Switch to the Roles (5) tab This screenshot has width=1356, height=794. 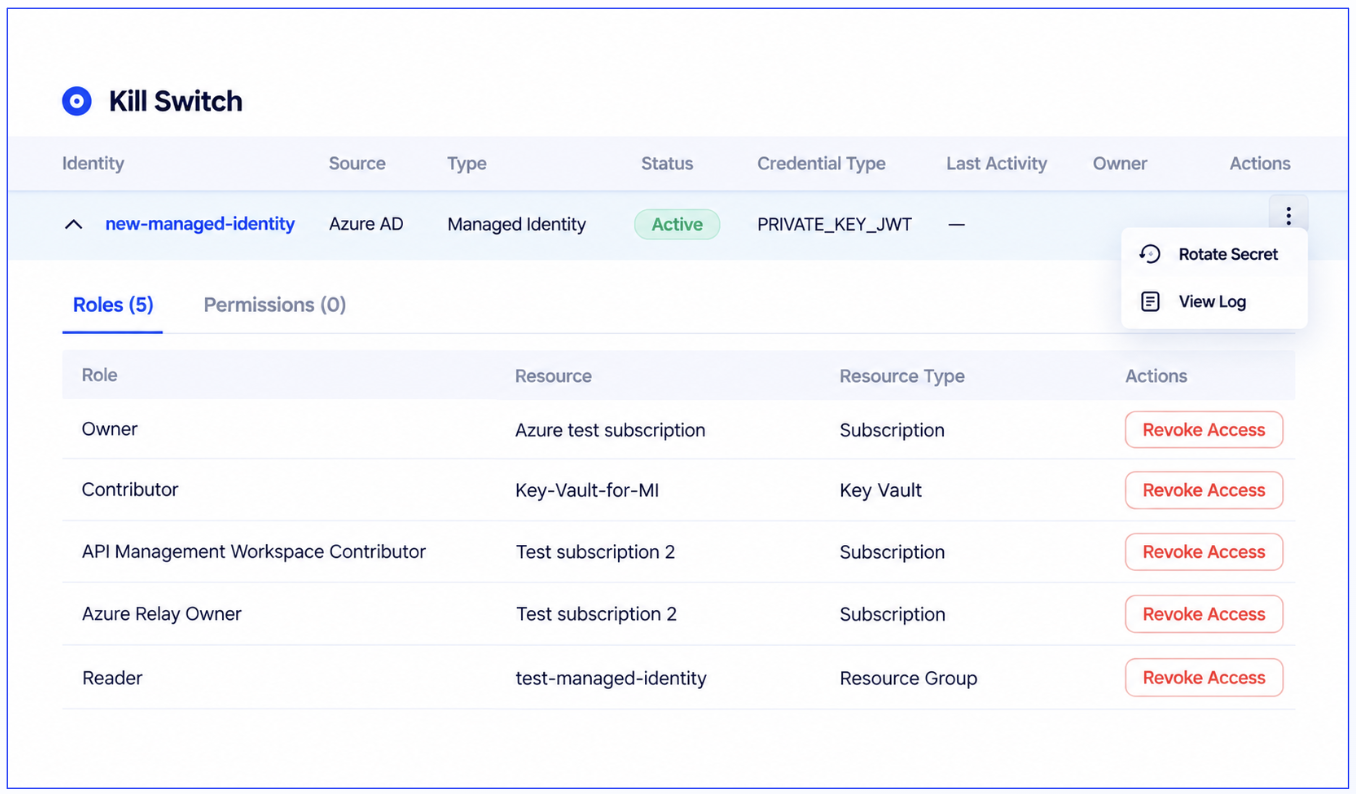(113, 305)
